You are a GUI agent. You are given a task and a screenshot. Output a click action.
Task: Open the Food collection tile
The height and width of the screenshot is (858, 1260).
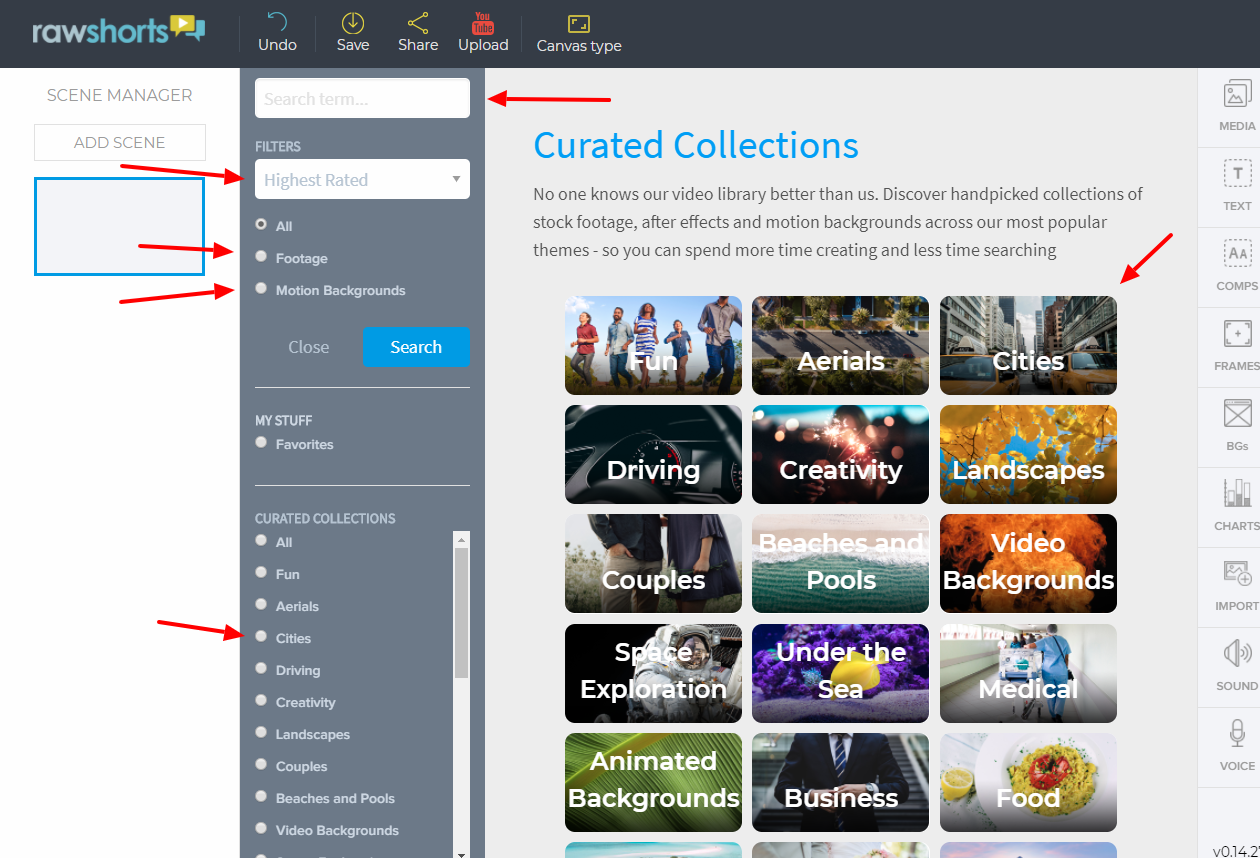click(1028, 782)
